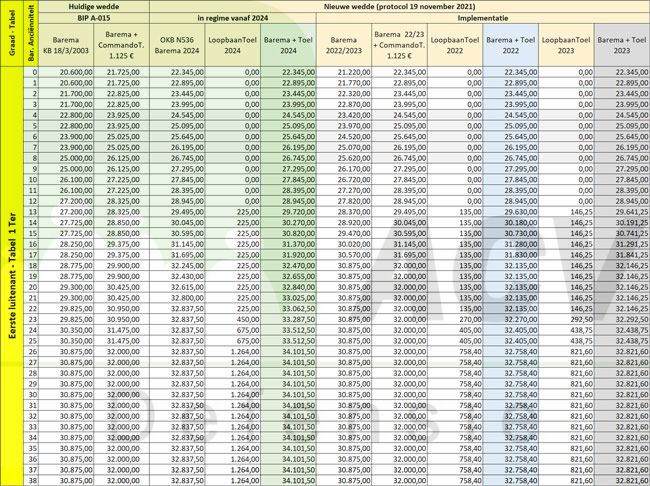The height and width of the screenshot is (486, 650).
Task: Select Barema 2022/2023 value 28.920,00
Action: (354, 223)
